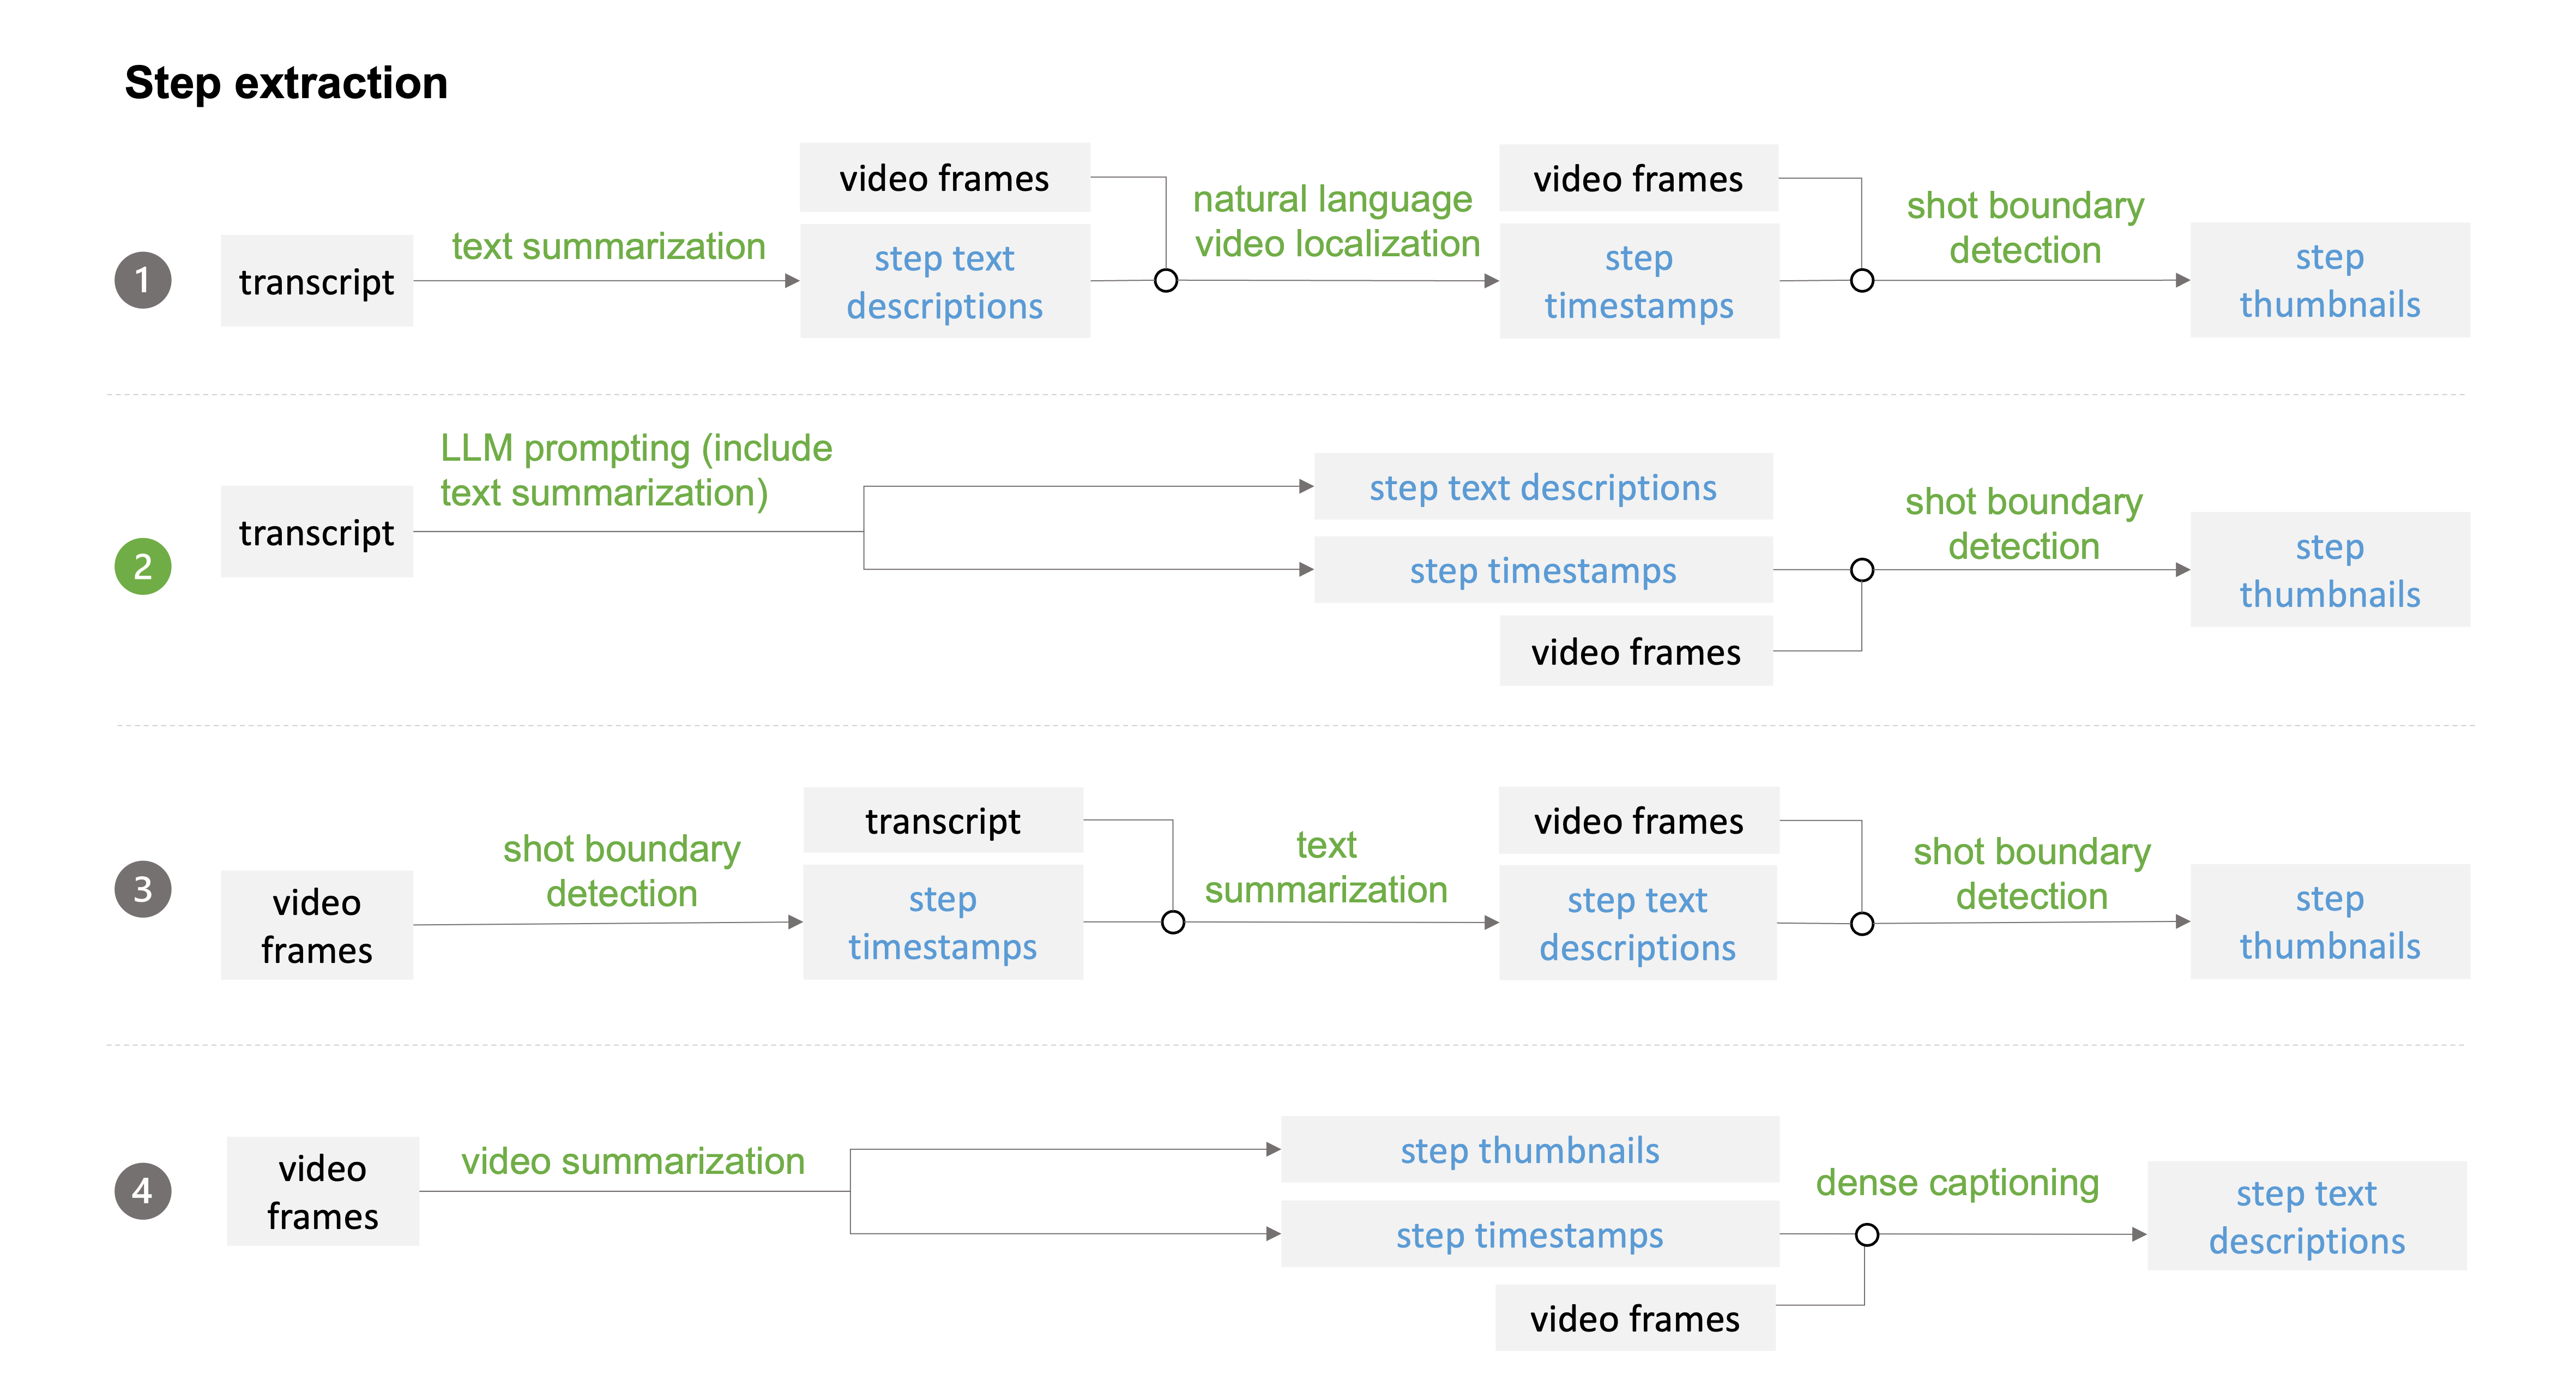This screenshot has height=1374, width=2576.
Task: Click the 'Step extraction' title
Action: [286, 83]
